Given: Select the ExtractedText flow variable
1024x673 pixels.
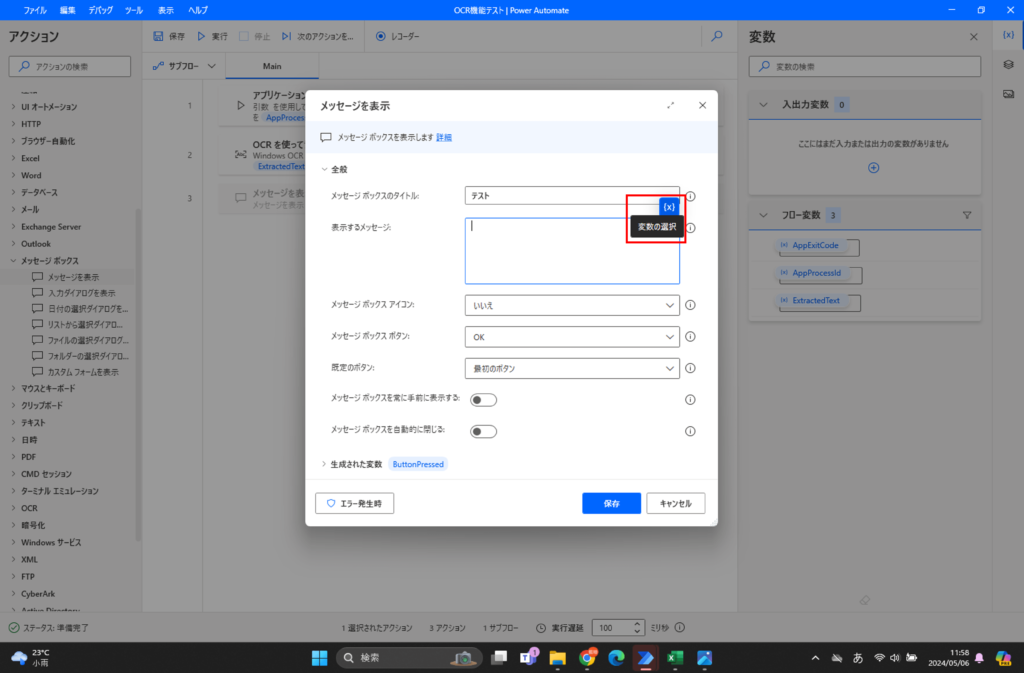Looking at the screenshot, I should click(816, 301).
